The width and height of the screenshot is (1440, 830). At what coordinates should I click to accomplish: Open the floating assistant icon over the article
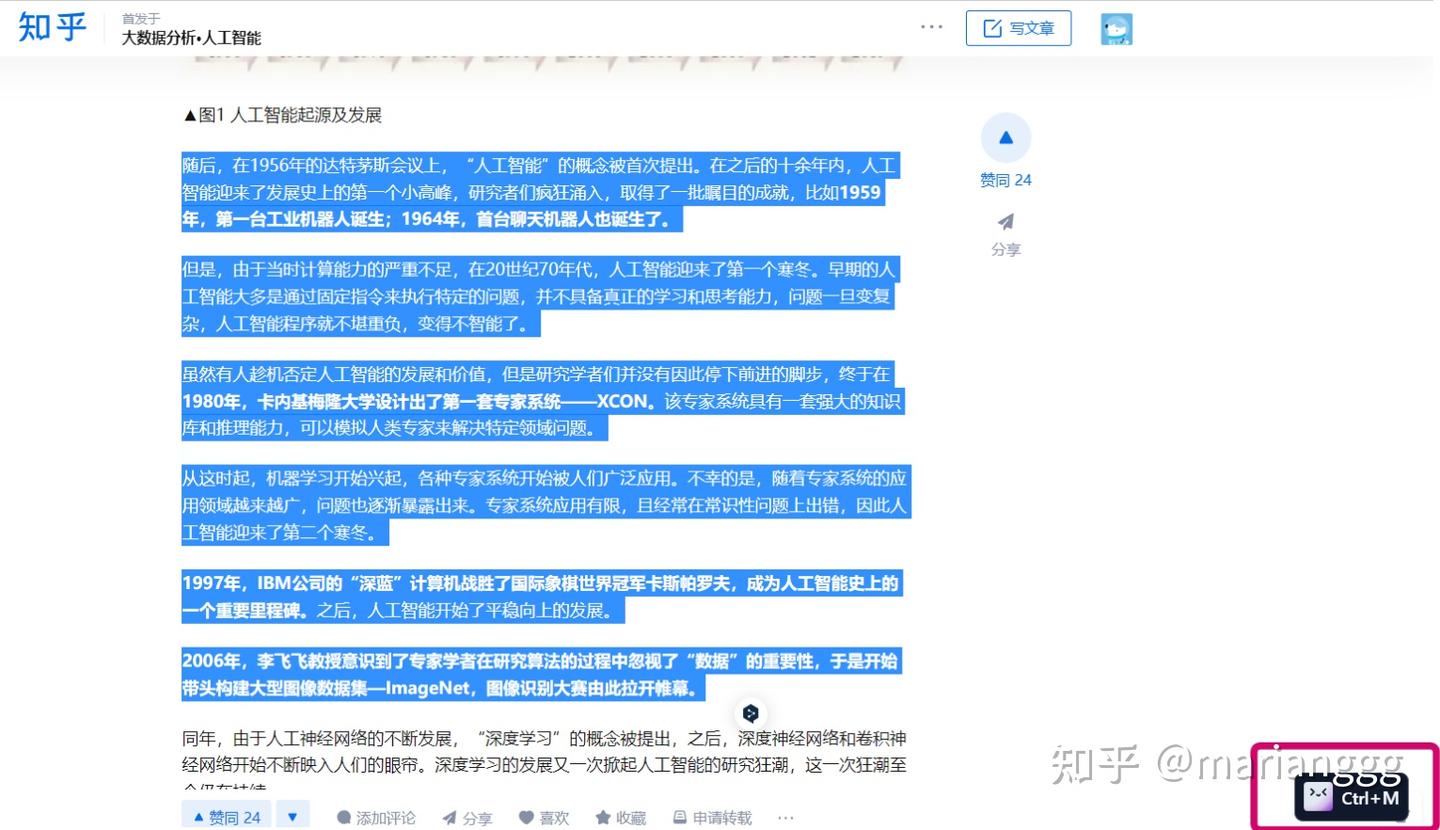point(751,714)
